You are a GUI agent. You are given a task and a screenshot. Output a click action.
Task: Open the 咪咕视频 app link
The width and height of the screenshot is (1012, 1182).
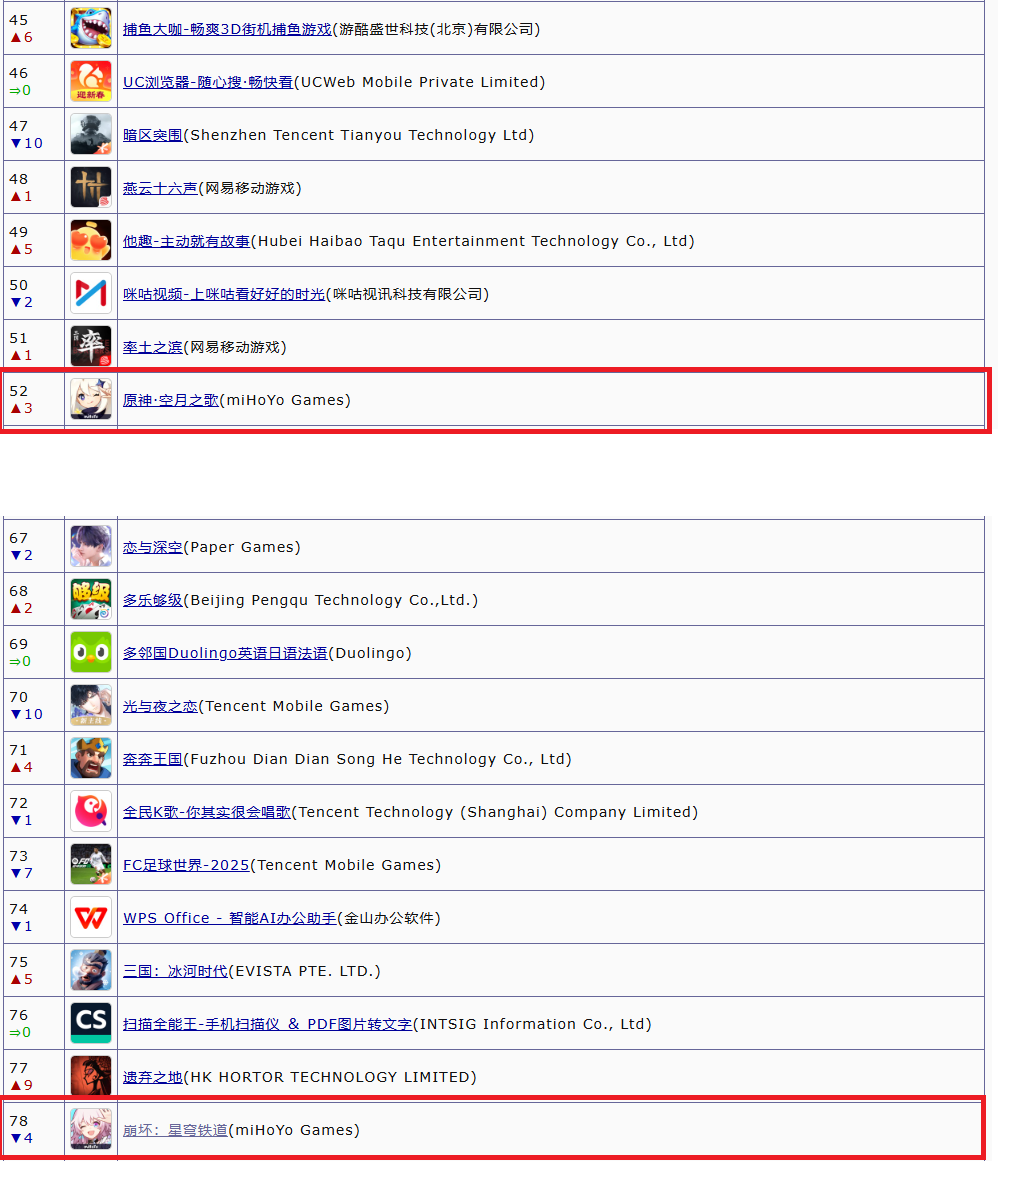224,295
